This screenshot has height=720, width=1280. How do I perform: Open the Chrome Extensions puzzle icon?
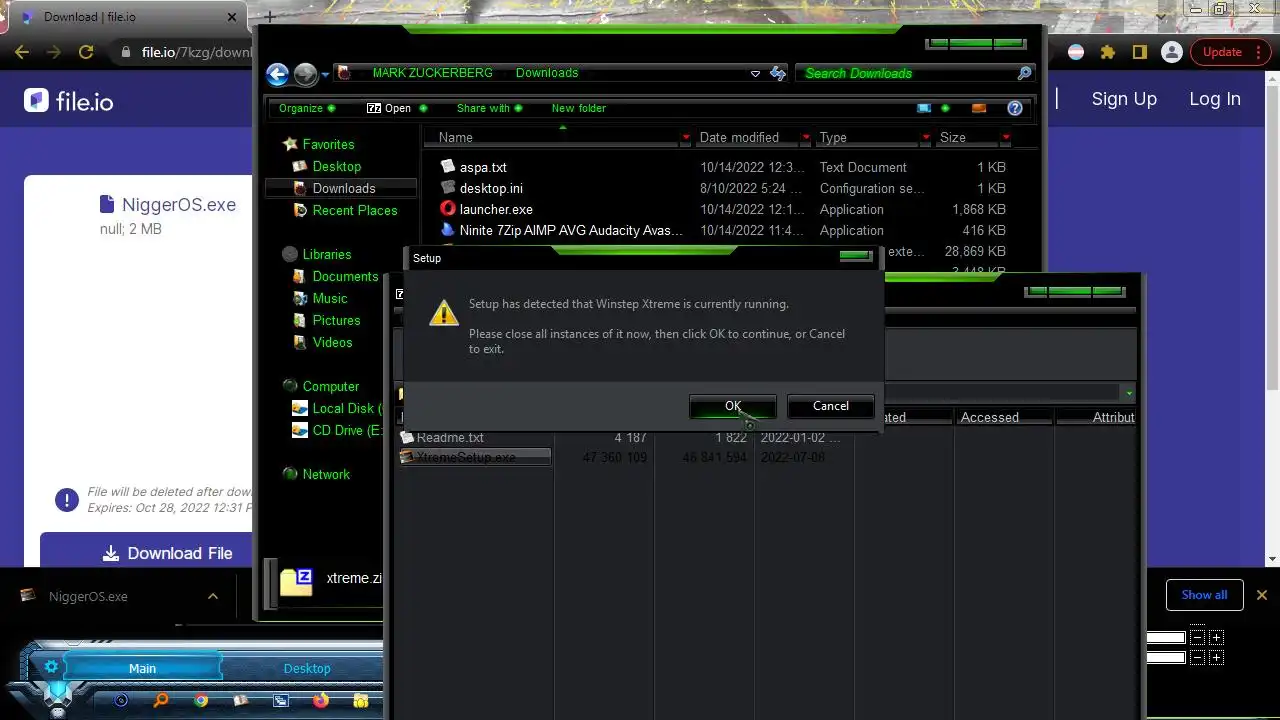click(1107, 52)
